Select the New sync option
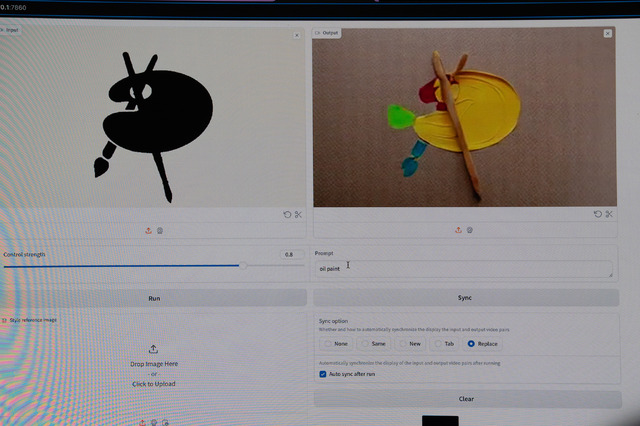This screenshot has width=640, height=426. click(x=410, y=344)
